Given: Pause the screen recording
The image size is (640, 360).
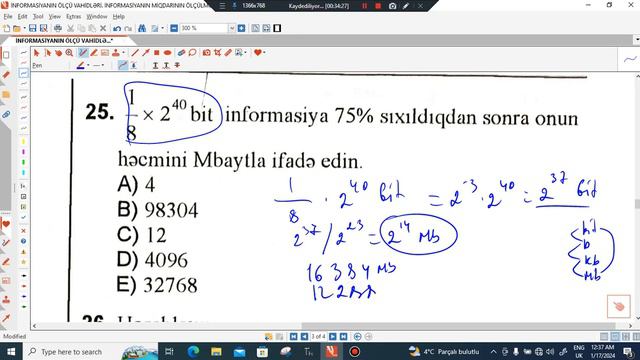Looking at the screenshot, I should (x=364, y=6).
